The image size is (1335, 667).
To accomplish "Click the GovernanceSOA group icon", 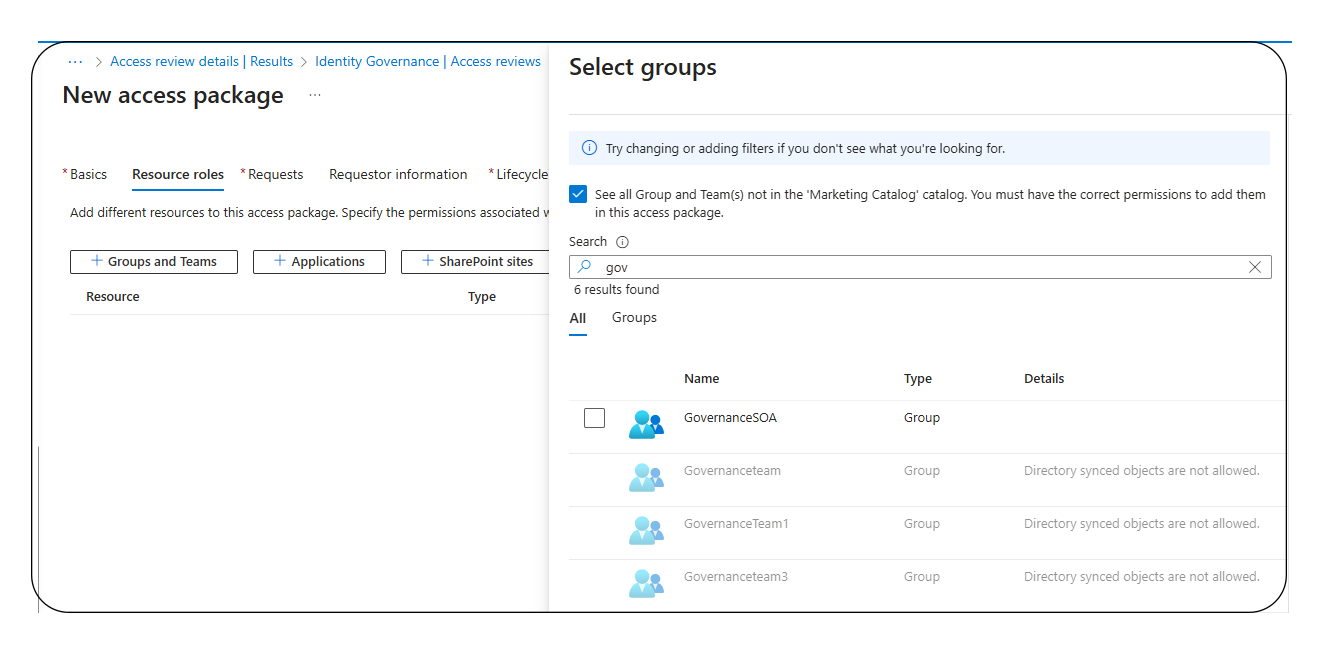I will pyautogui.click(x=646, y=424).
